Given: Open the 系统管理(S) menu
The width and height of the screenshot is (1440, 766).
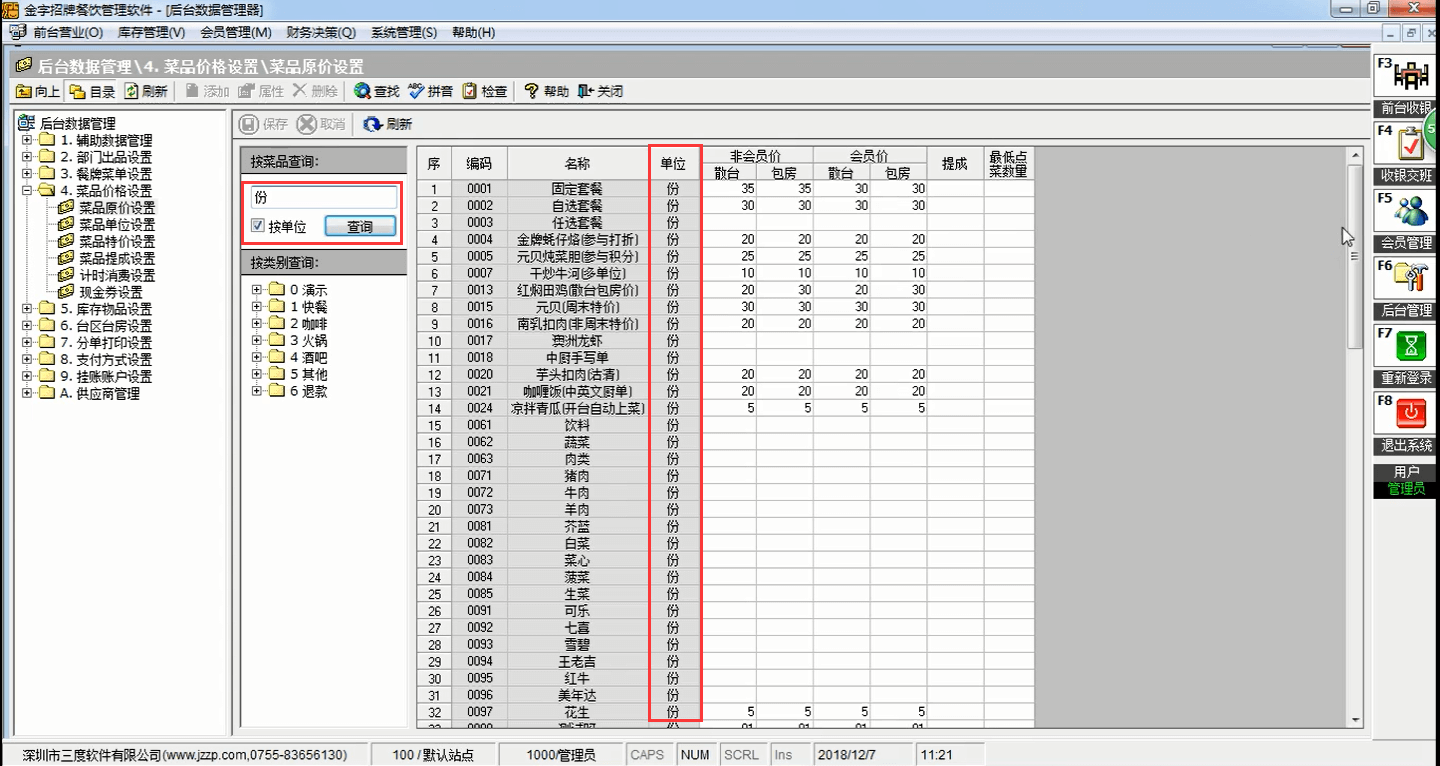Looking at the screenshot, I should (404, 32).
